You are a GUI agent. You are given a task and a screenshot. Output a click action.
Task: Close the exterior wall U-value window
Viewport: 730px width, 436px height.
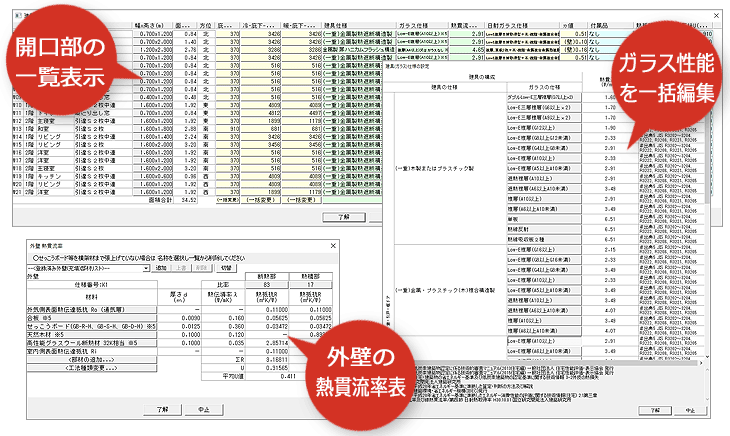click(x=333, y=246)
